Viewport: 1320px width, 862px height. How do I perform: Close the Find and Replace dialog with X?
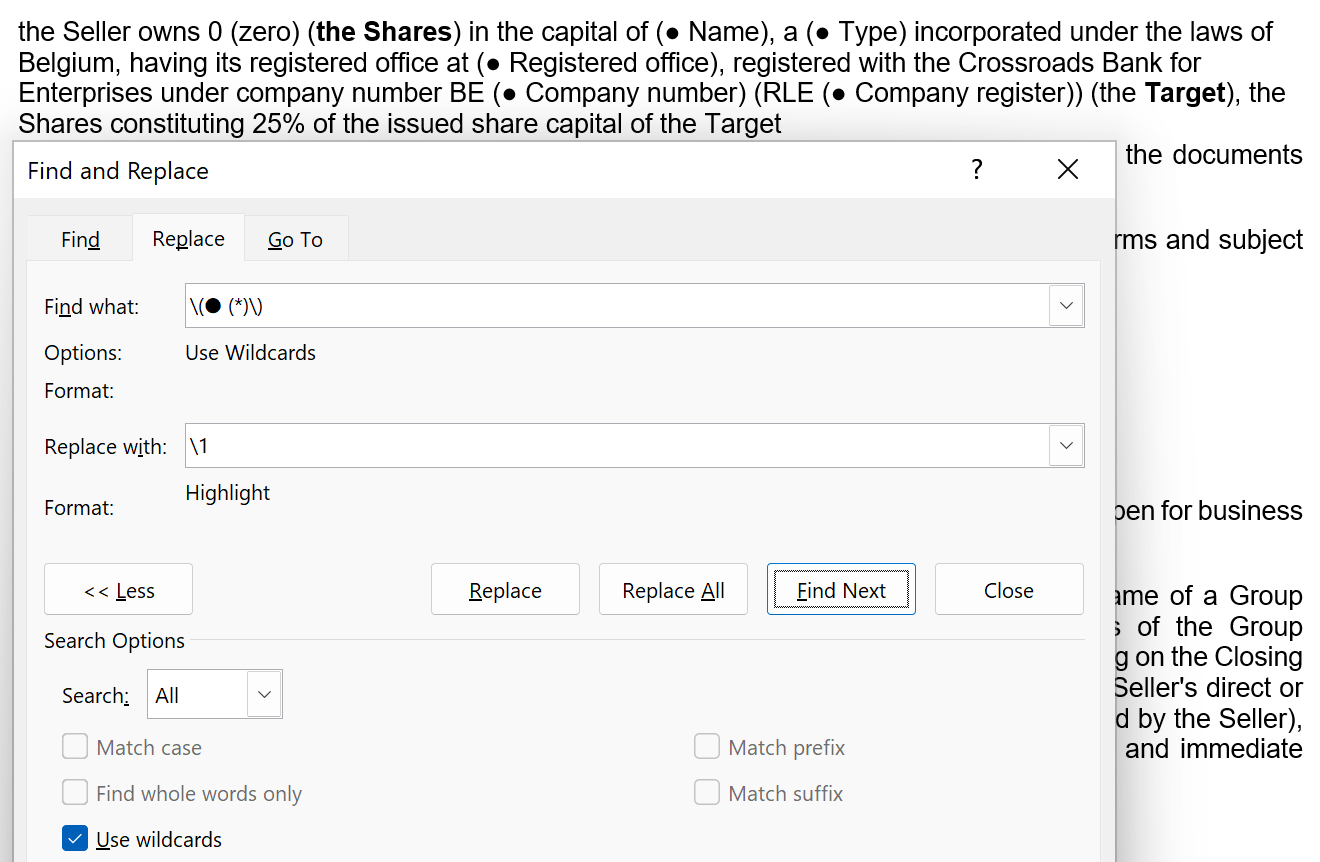coord(1067,170)
